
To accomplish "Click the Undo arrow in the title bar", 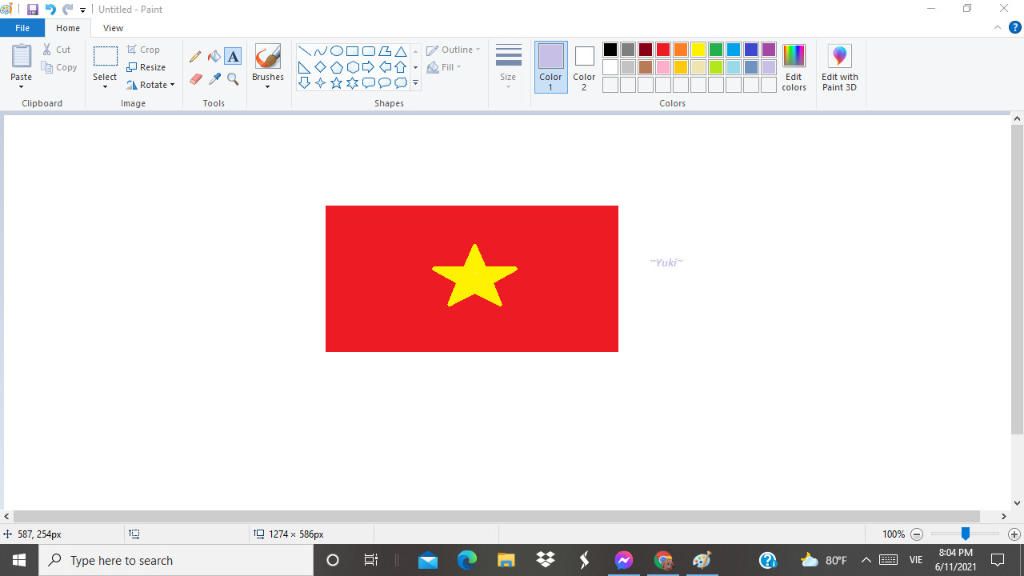I will [x=50, y=9].
